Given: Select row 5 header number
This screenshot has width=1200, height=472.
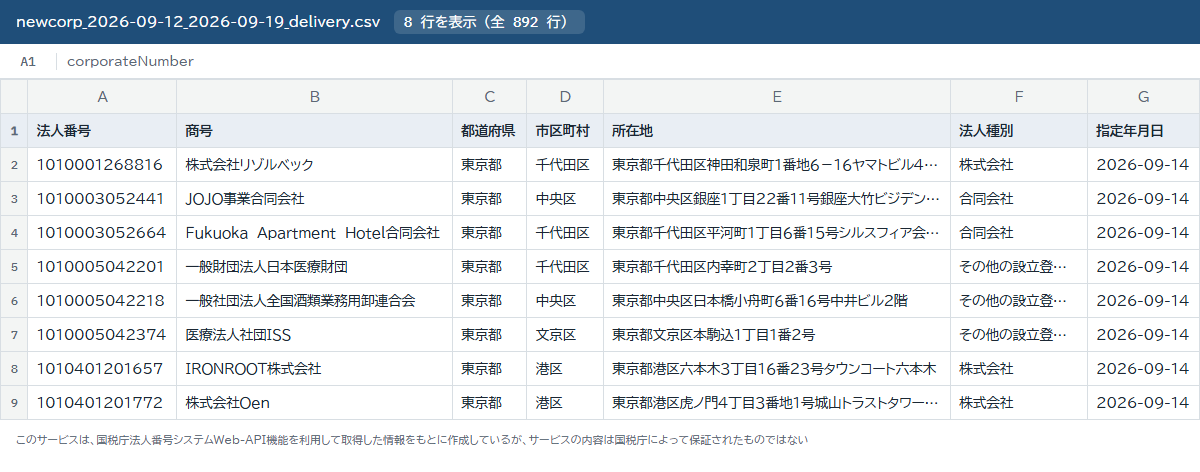Looking at the screenshot, I should [x=14, y=267].
